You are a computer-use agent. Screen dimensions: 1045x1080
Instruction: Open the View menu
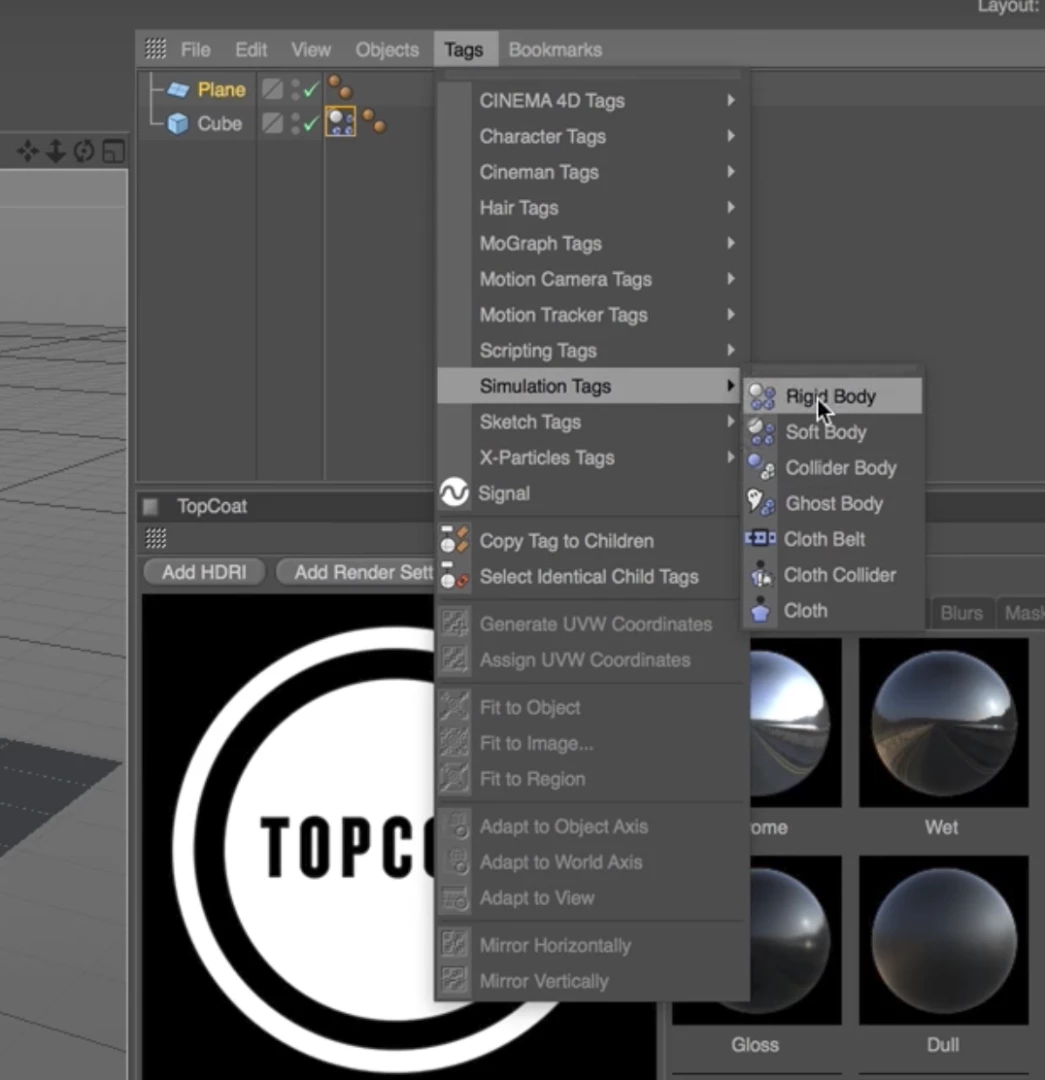[x=311, y=50]
